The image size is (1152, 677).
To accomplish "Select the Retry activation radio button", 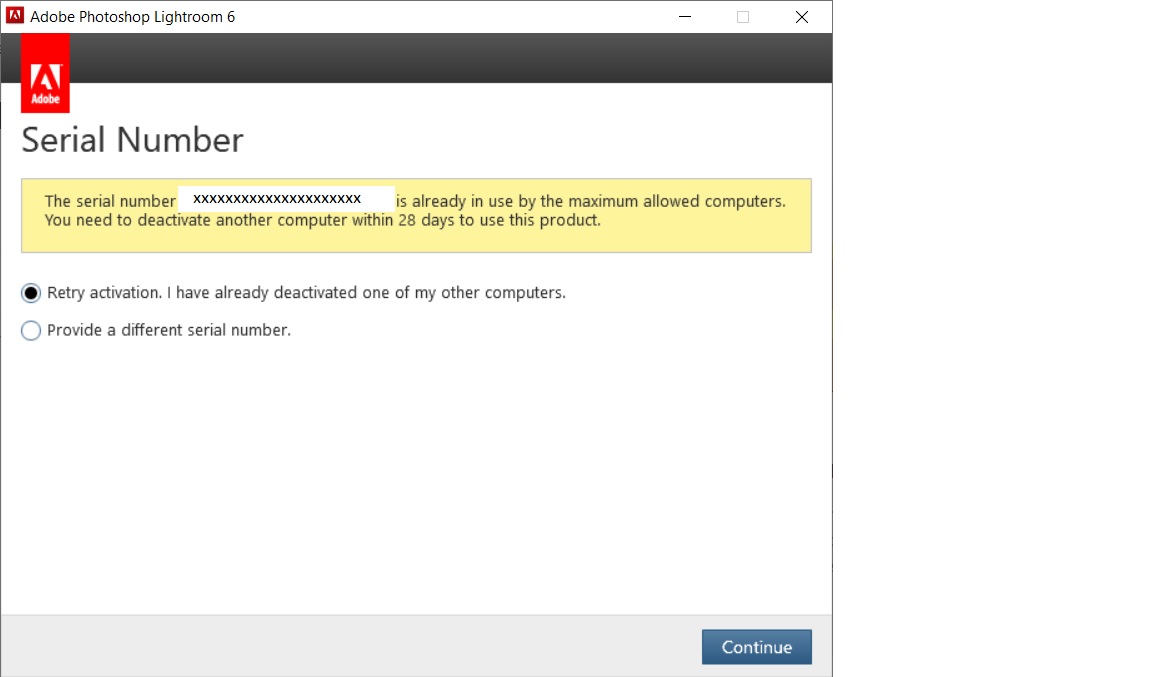I will [31, 293].
